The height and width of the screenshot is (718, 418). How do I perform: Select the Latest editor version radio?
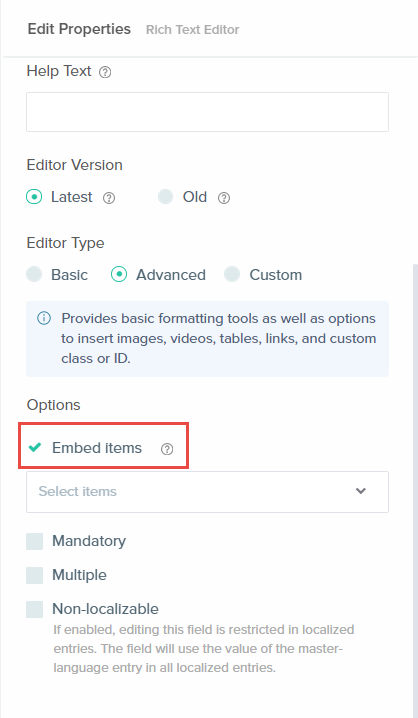[x=34, y=197]
